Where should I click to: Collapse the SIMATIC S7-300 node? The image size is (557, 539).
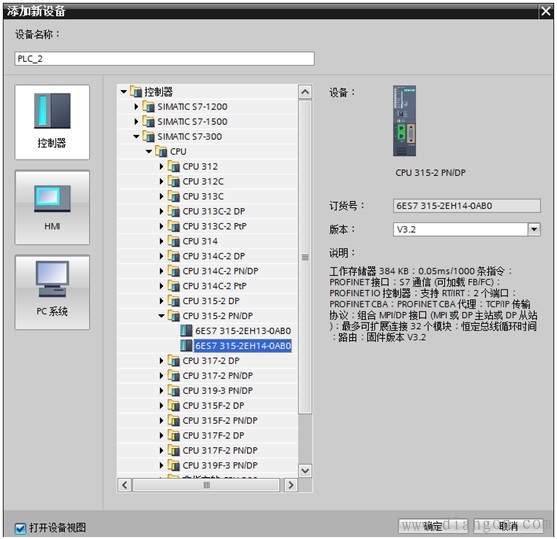point(136,136)
